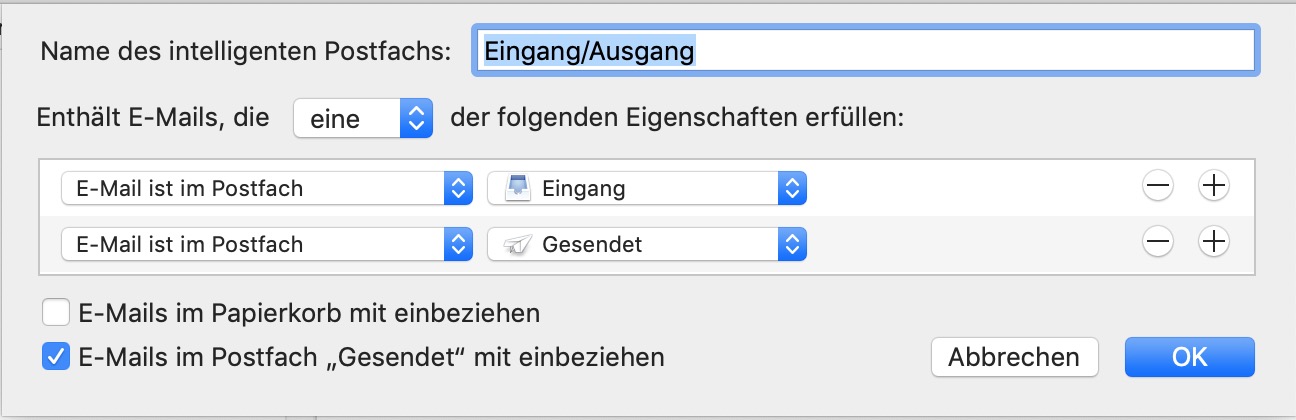Uncheck including E-Mails im Postfach Gesendet
The image size is (1296, 420).
point(55,357)
